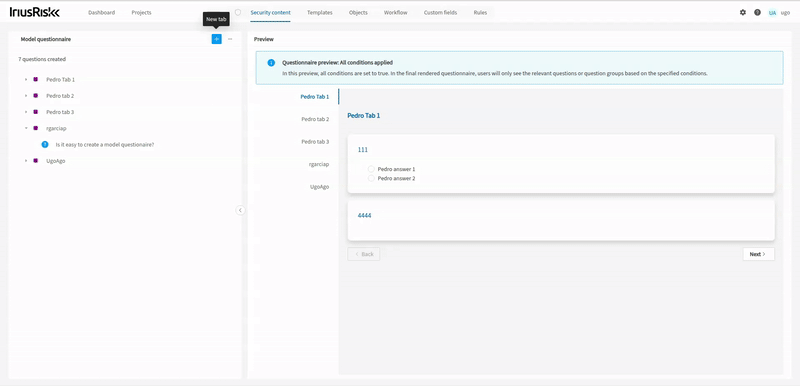800x387 pixels.
Task: Open the Model questionnaire more options menu
Action: [x=230, y=39]
